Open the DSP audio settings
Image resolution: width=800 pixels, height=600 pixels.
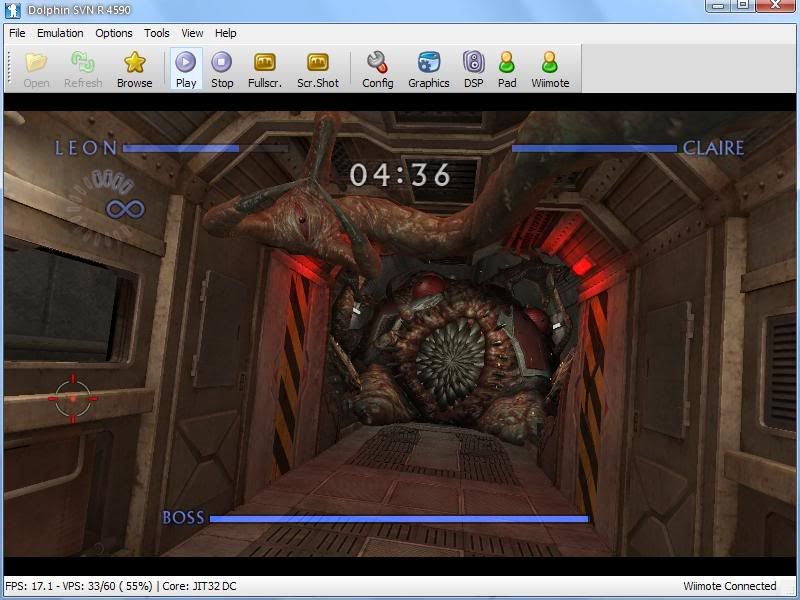473,69
